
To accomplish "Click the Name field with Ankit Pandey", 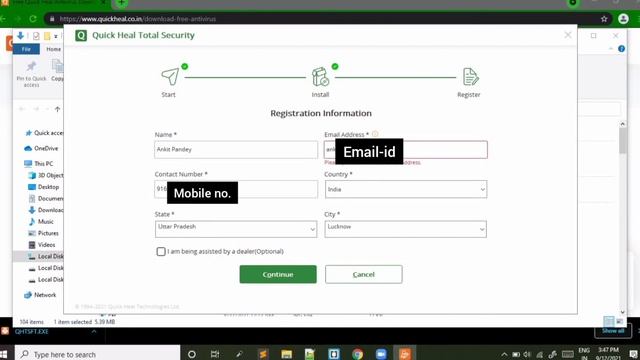I will pos(236,149).
